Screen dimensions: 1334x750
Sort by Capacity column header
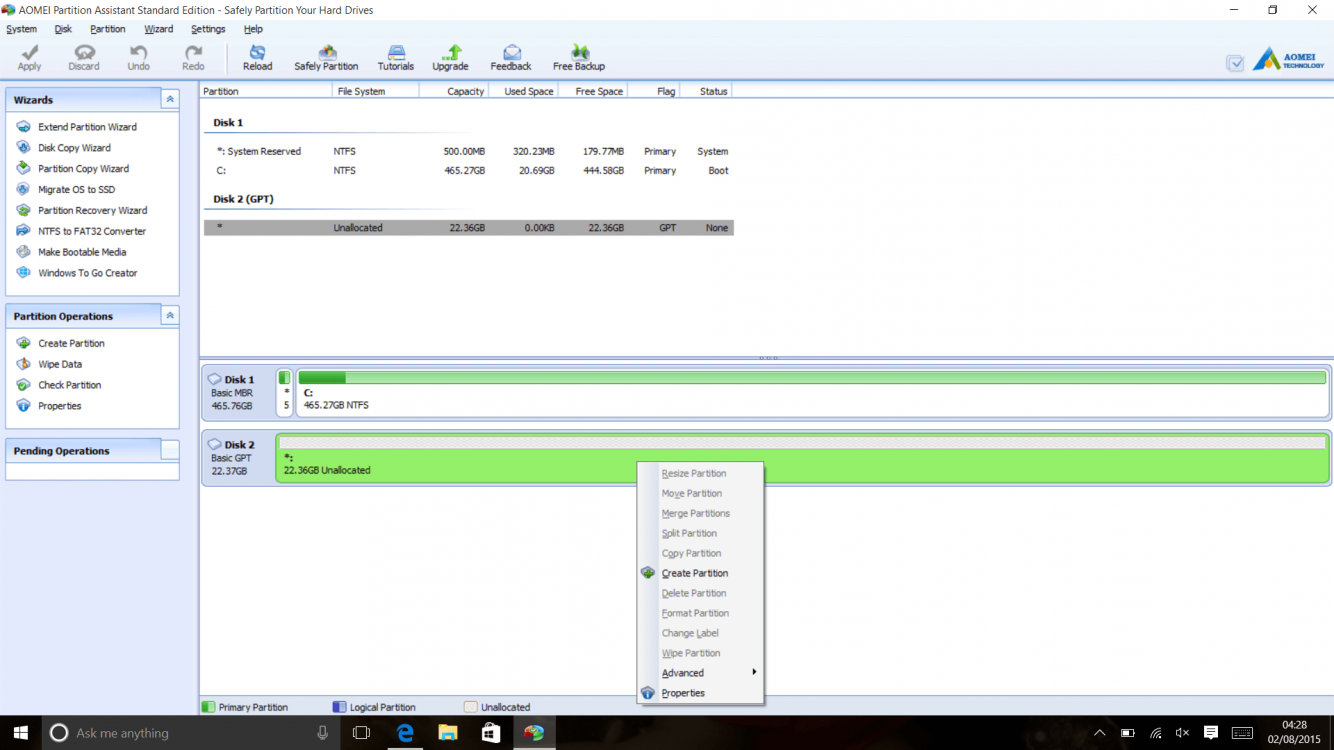tap(453, 91)
